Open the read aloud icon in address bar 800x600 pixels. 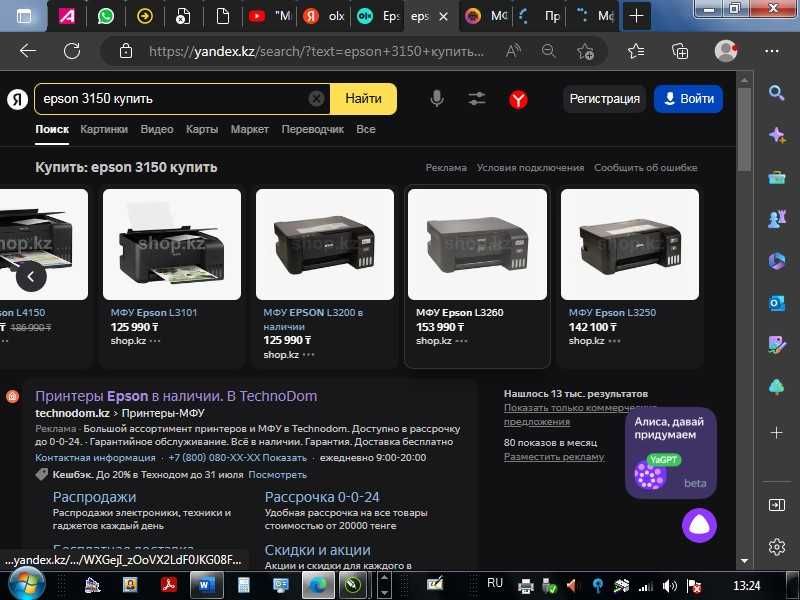tap(513, 51)
